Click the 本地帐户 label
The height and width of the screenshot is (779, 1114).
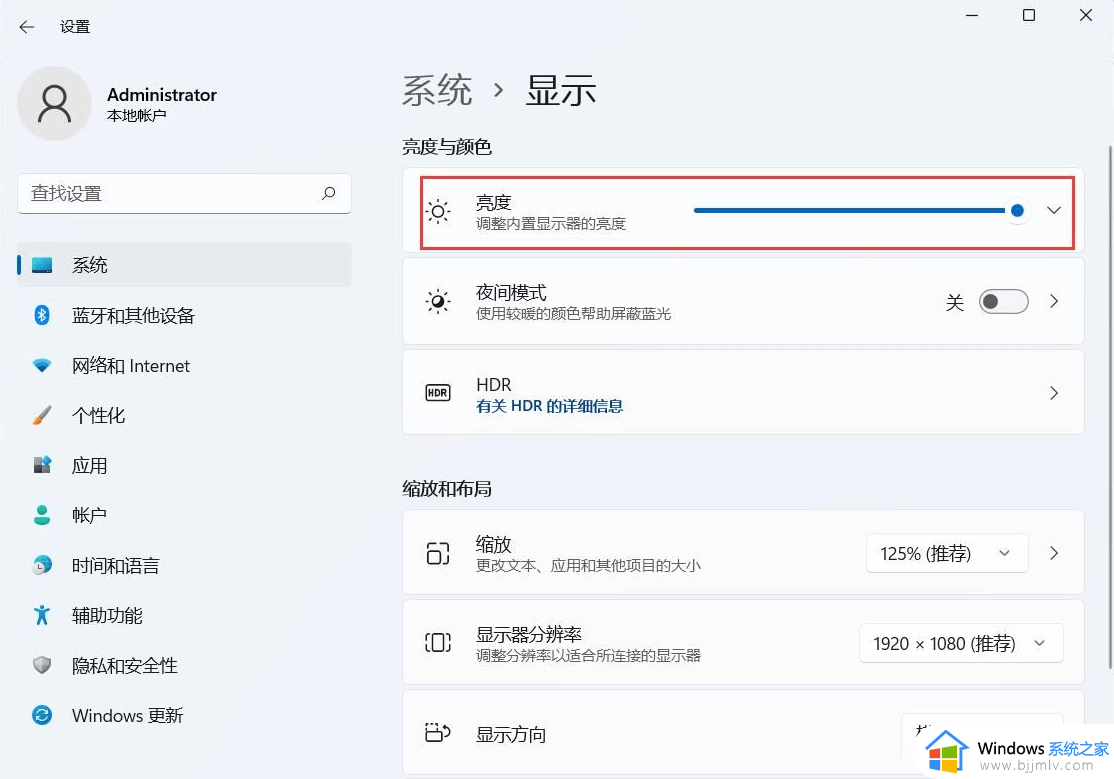(136, 115)
